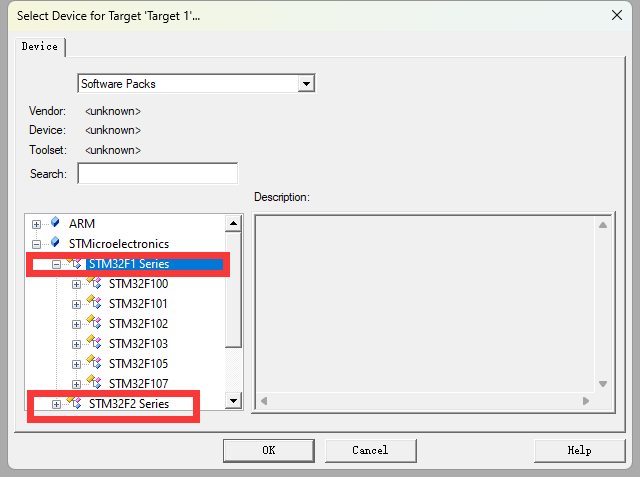Click the STM32F101 device group icon
Viewport: 640px width, 477px height.
click(94, 303)
